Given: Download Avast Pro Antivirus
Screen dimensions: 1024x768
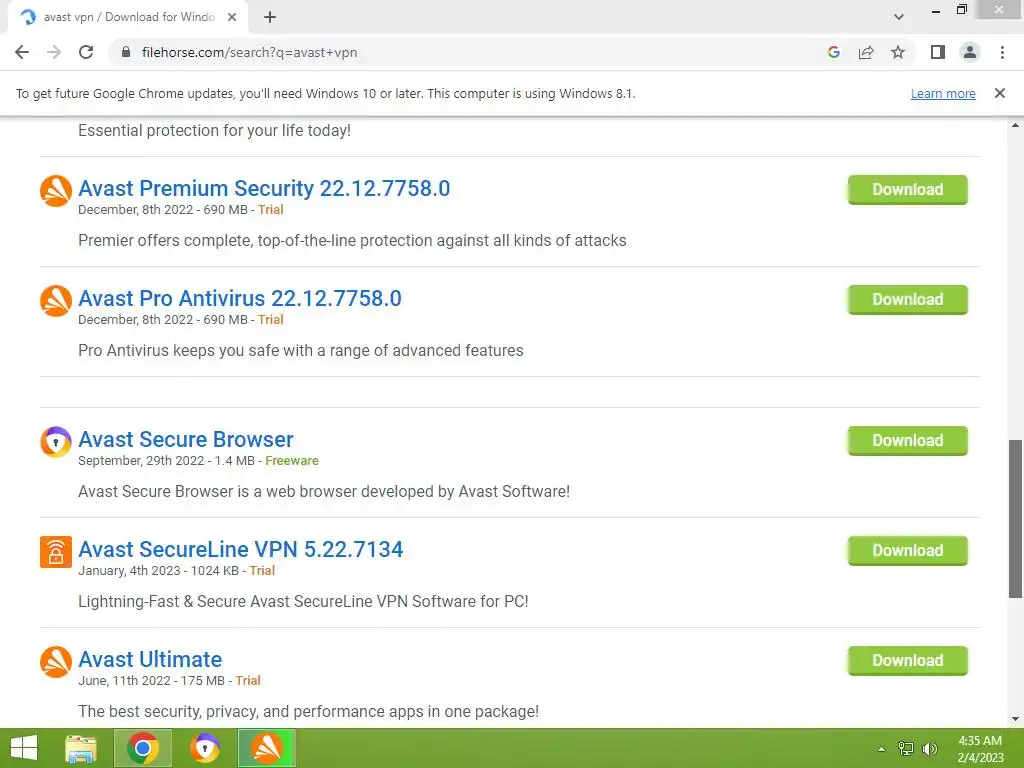Looking at the screenshot, I should pyautogui.click(x=908, y=299).
